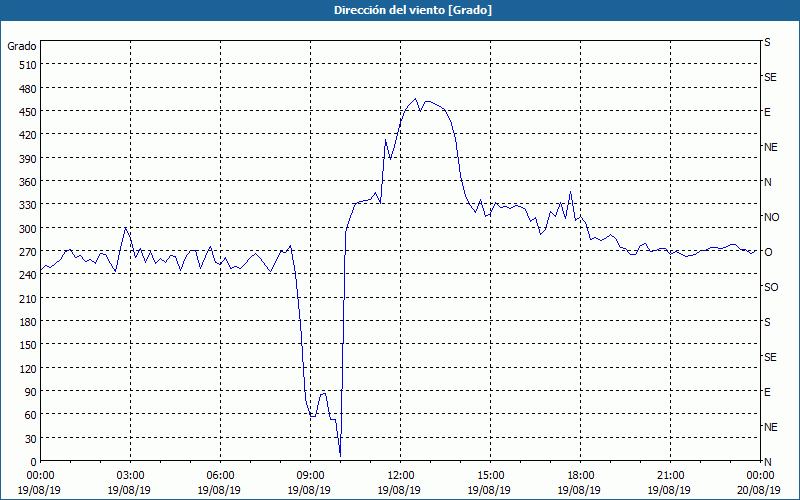The width and height of the screenshot is (800, 500).
Task: Click the 'NE' compass label near the 405 level
Action: (x=771, y=147)
